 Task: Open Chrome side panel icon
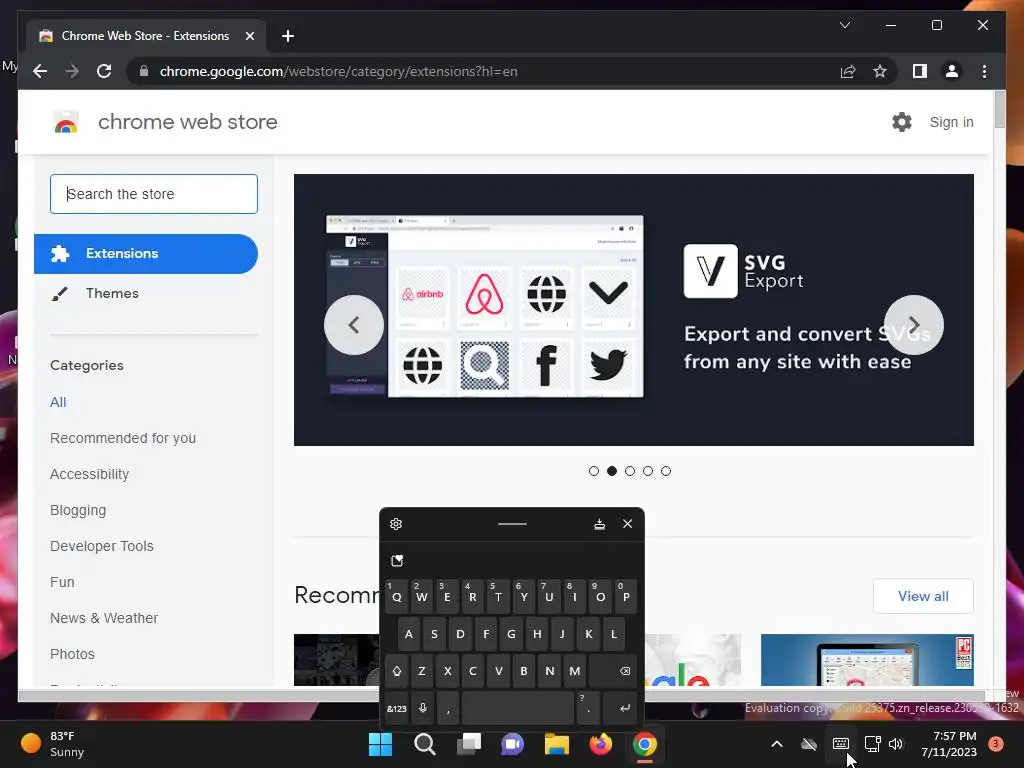point(920,71)
